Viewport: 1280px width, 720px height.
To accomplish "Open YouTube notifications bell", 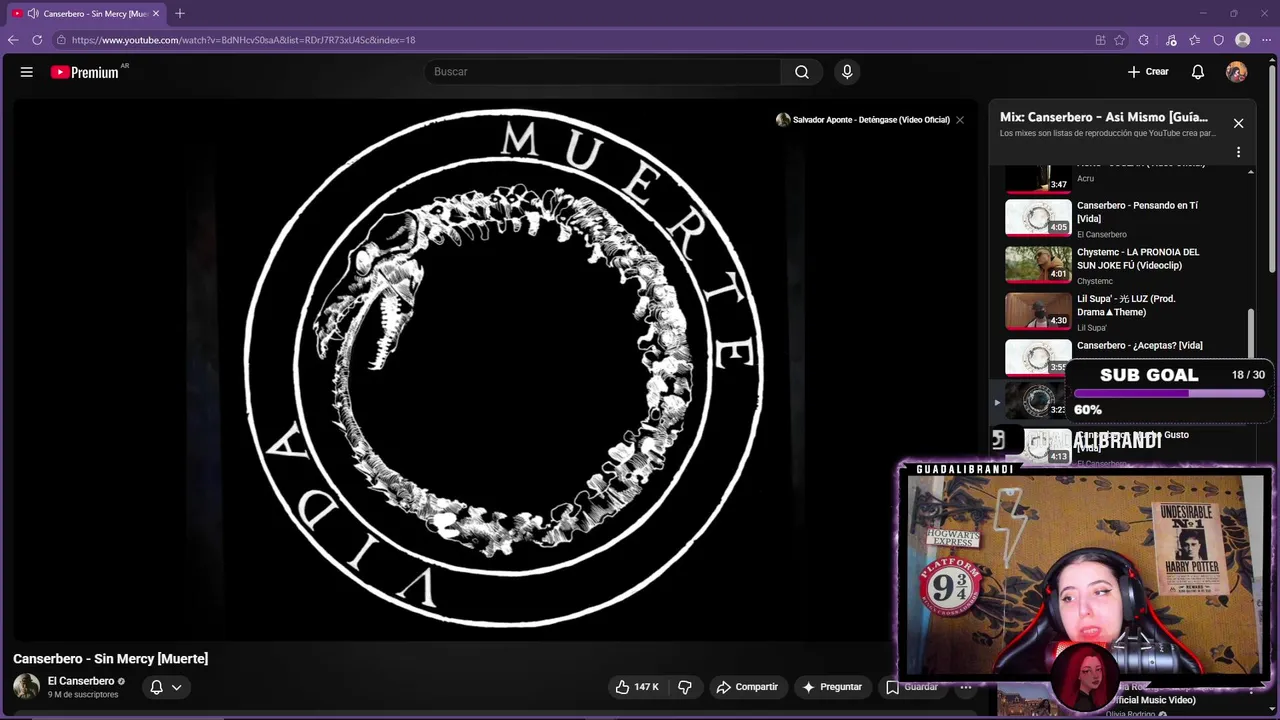I will pyautogui.click(x=1198, y=72).
